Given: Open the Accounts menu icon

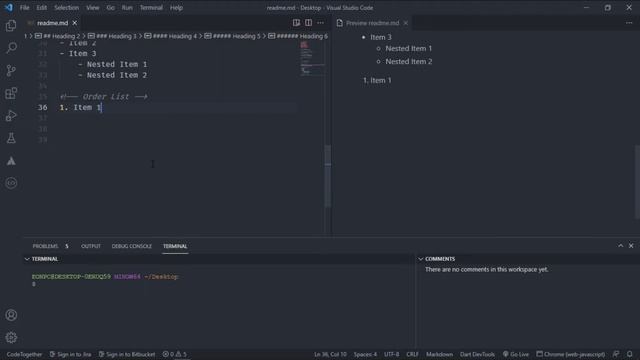Looking at the screenshot, I should click(x=11, y=315).
